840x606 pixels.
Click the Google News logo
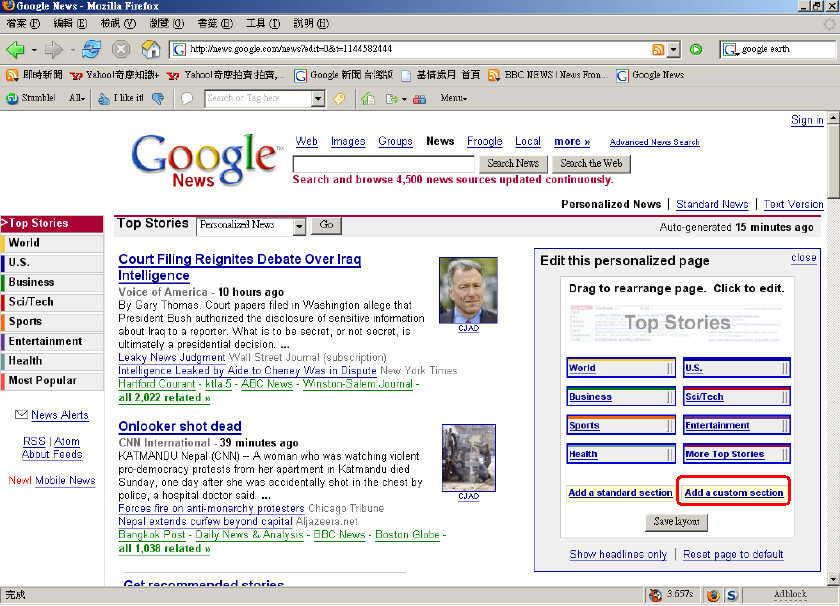coord(206,160)
